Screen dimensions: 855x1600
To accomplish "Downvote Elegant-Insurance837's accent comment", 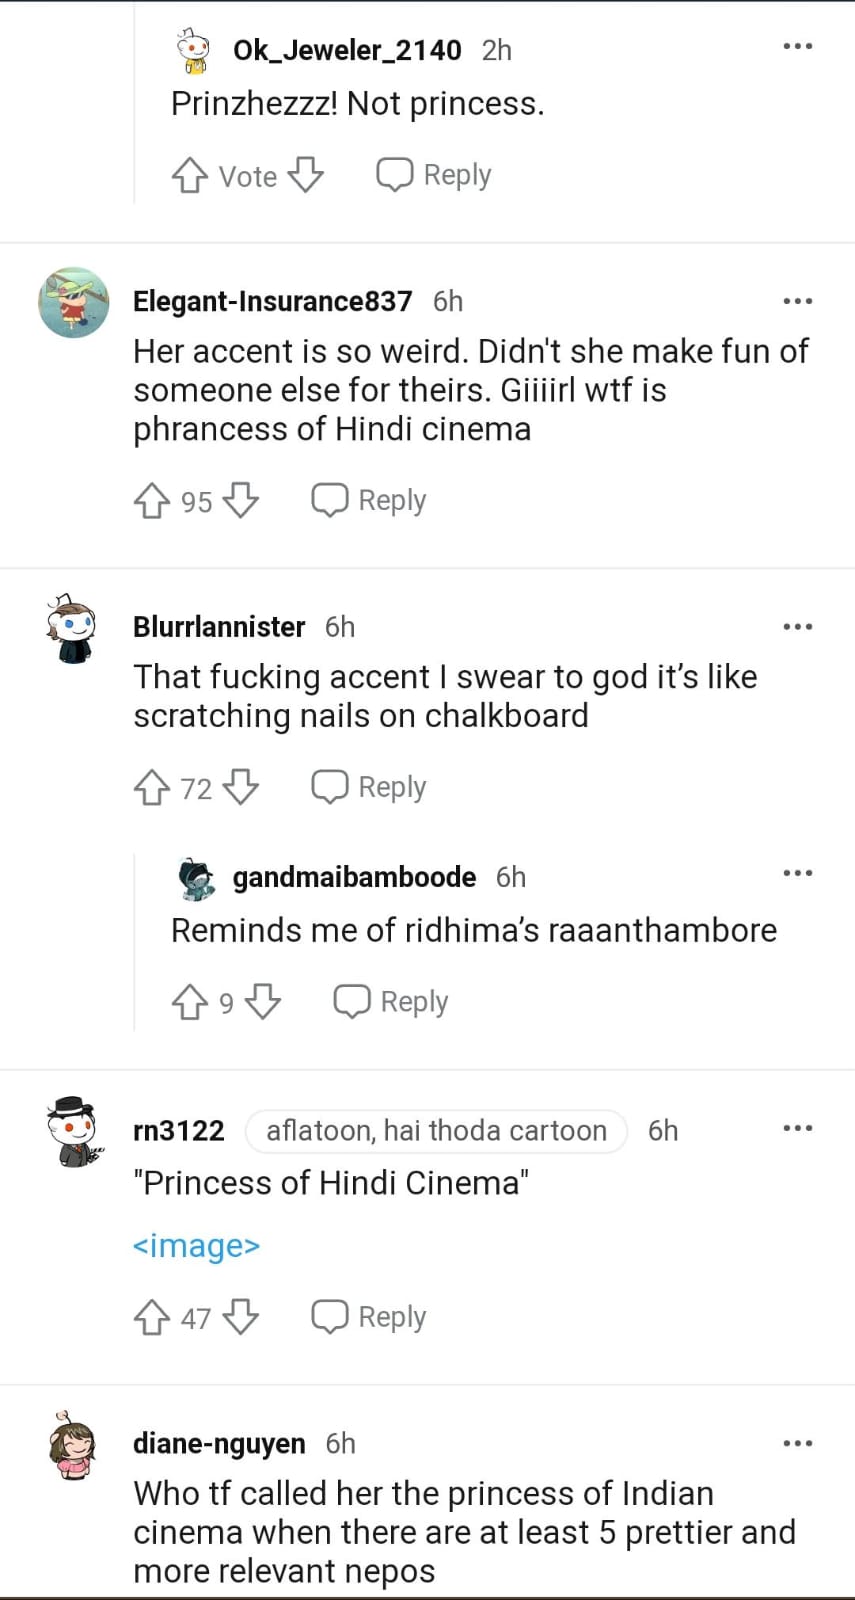I will tap(241, 500).
